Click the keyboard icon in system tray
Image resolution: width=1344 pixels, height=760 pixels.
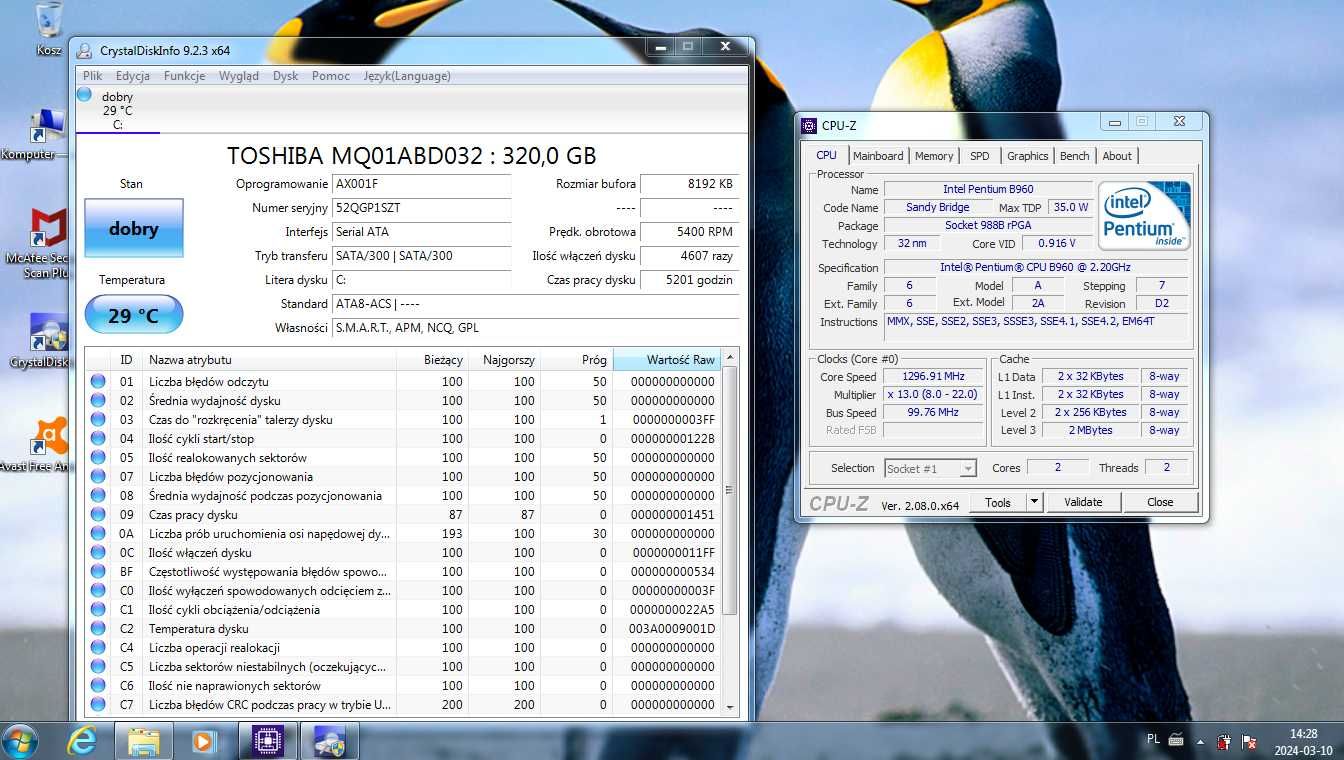1177,740
